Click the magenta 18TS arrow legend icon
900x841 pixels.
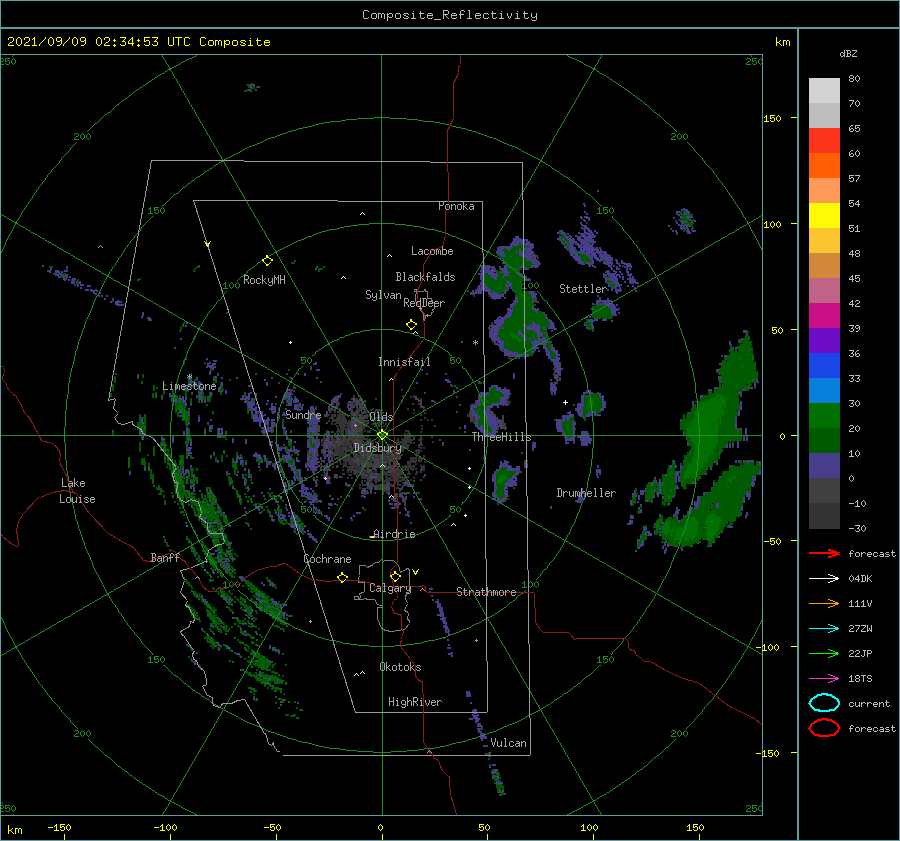pos(824,679)
